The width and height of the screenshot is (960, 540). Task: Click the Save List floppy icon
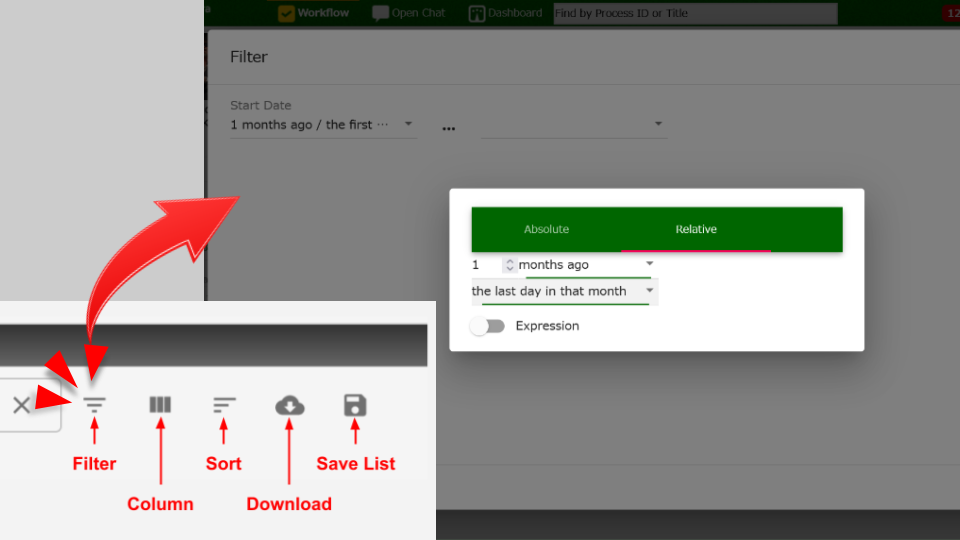pyautogui.click(x=355, y=405)
